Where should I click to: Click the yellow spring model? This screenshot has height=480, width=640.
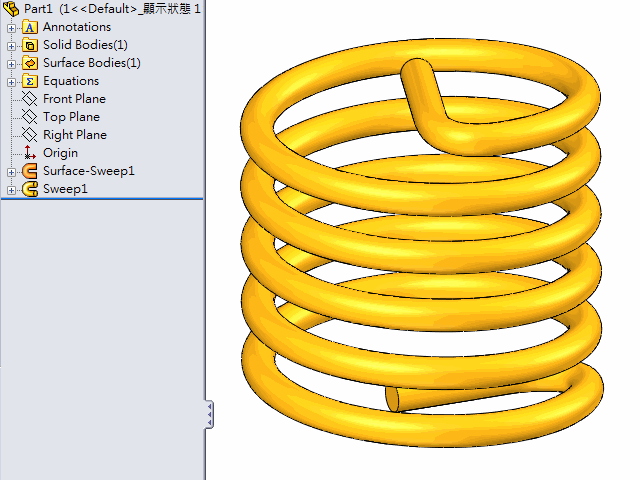coord(421,243)
